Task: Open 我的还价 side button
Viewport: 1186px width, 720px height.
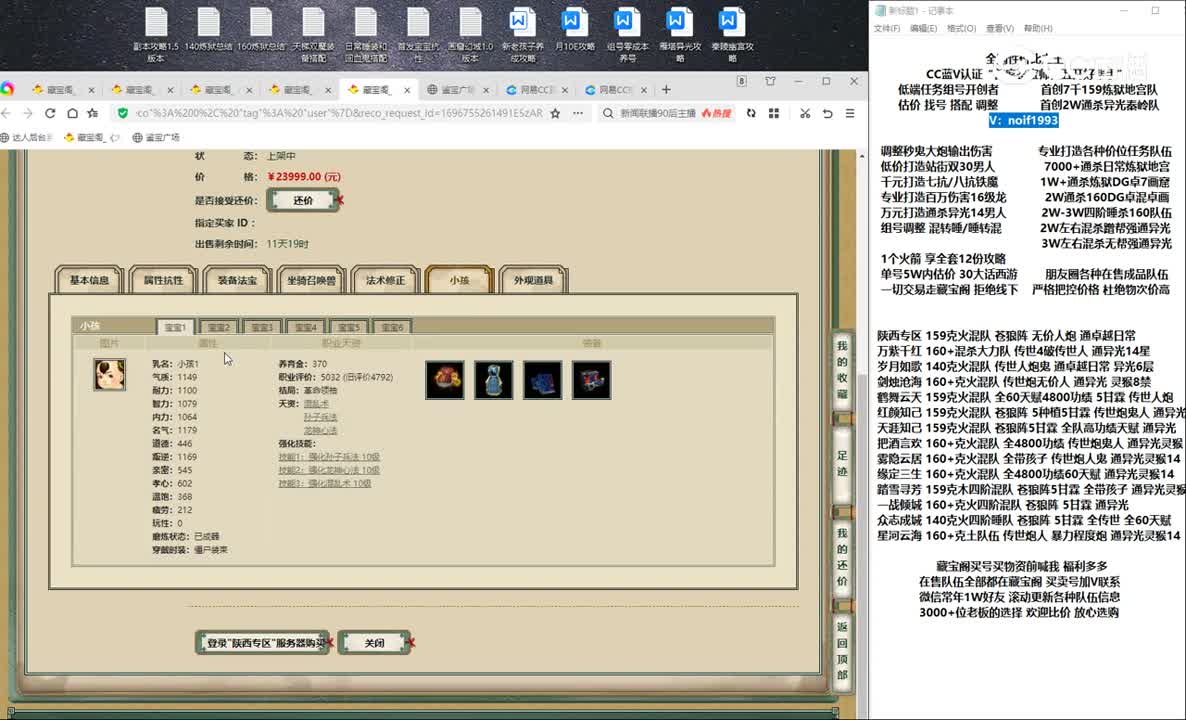Action: [842, 557]
